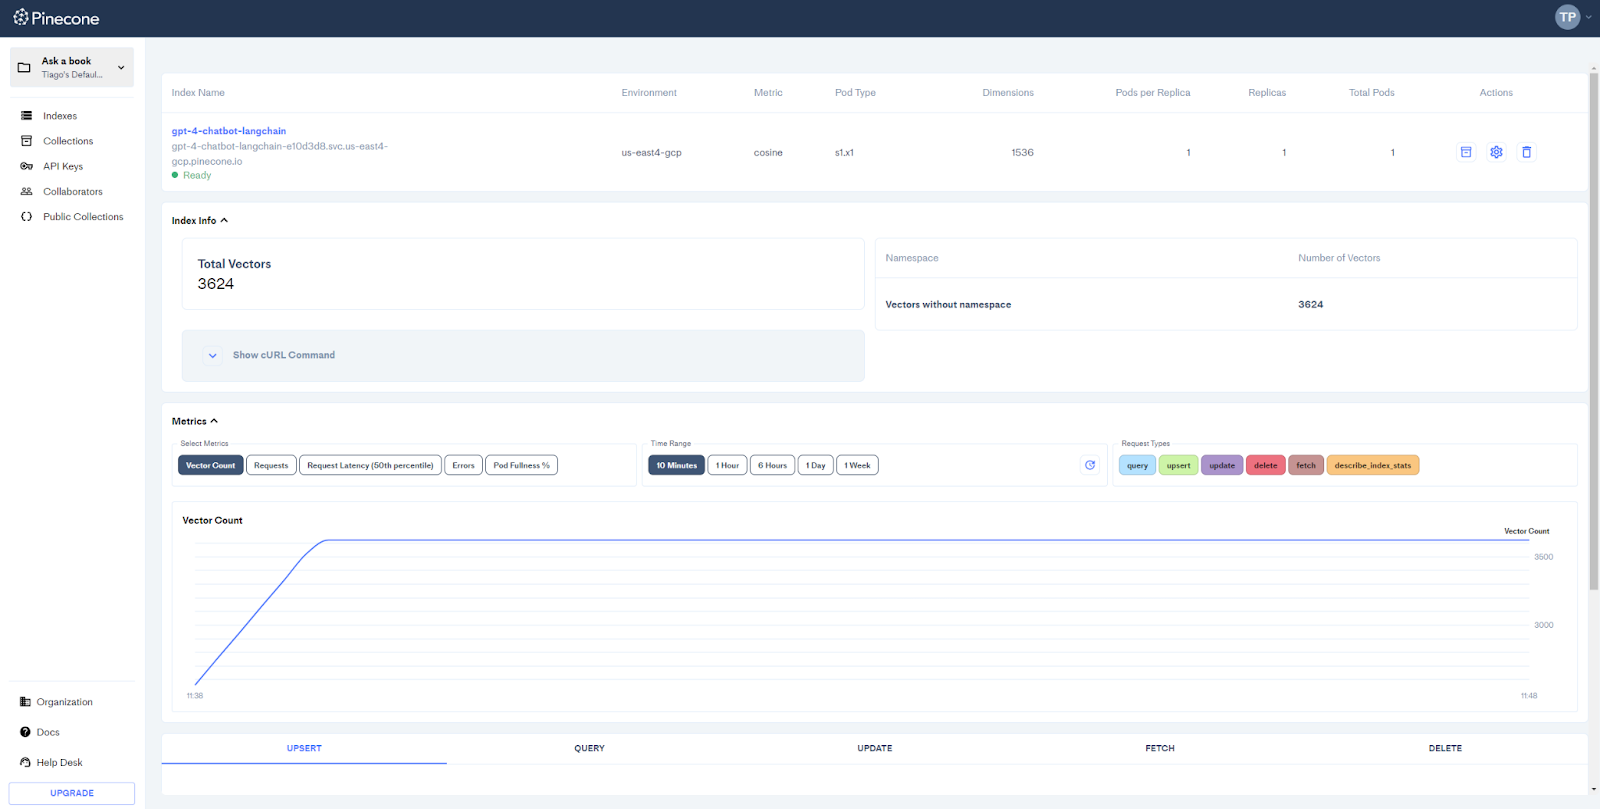Click the Ready status label

tap(197, 175)
